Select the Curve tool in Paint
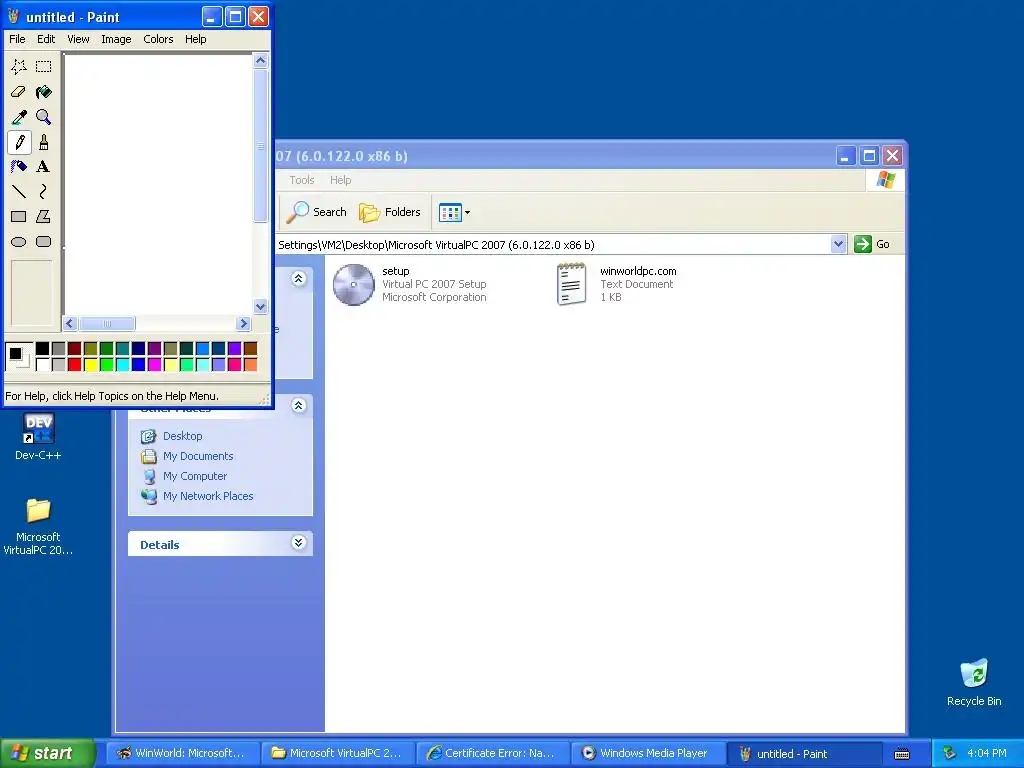Viewport: 1024px width, 768px height. pos(44,191)
